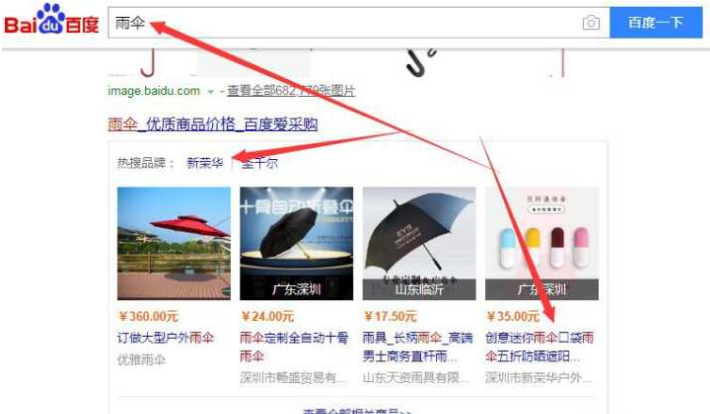Viewport: 710px width, 414px height.
Task: Open 查看全部 images link
Action: [291, 91]
